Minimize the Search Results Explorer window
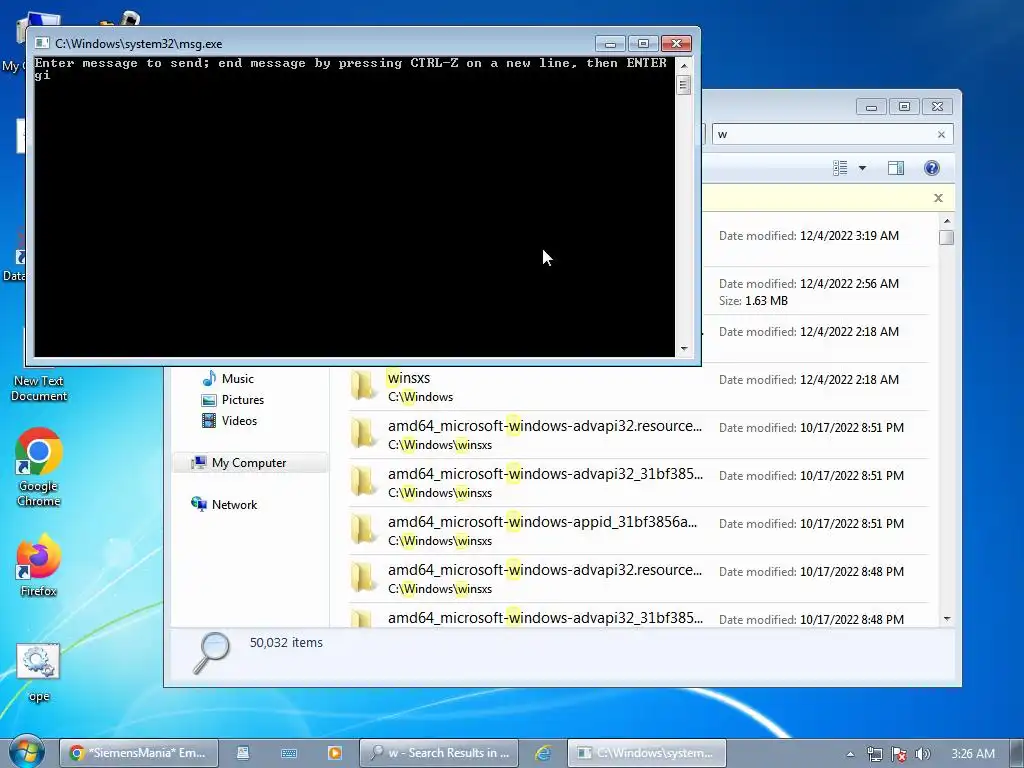Screen dimensions: 1024x768 coord(871,106)
